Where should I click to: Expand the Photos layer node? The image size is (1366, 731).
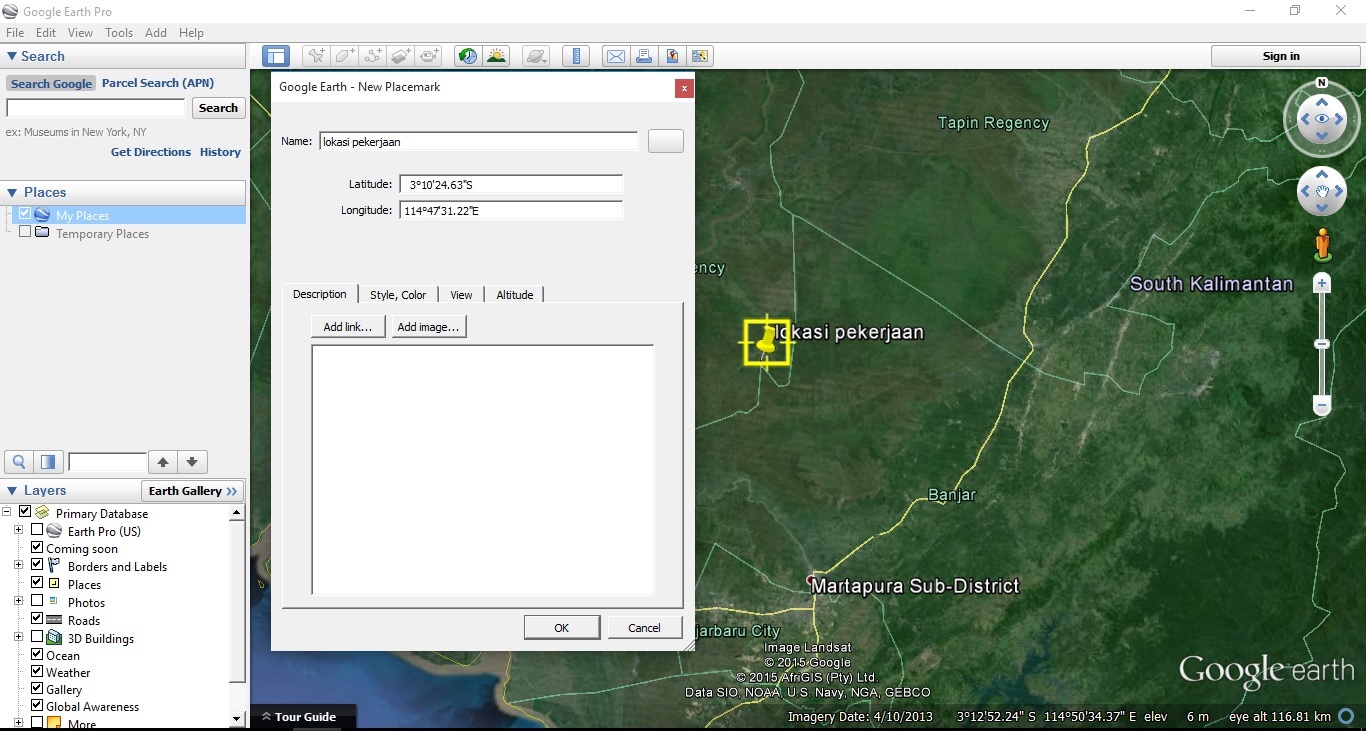coord(19,602)
